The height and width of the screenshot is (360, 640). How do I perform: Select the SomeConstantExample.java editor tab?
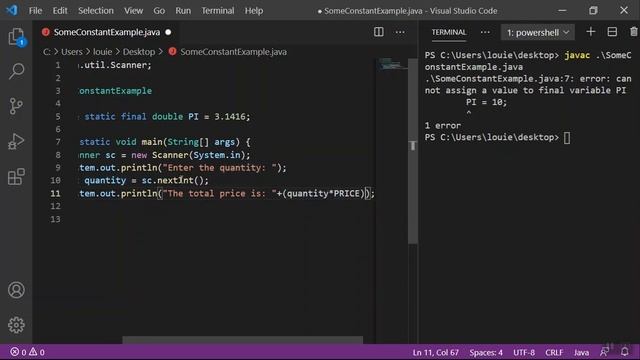[107, 32]
